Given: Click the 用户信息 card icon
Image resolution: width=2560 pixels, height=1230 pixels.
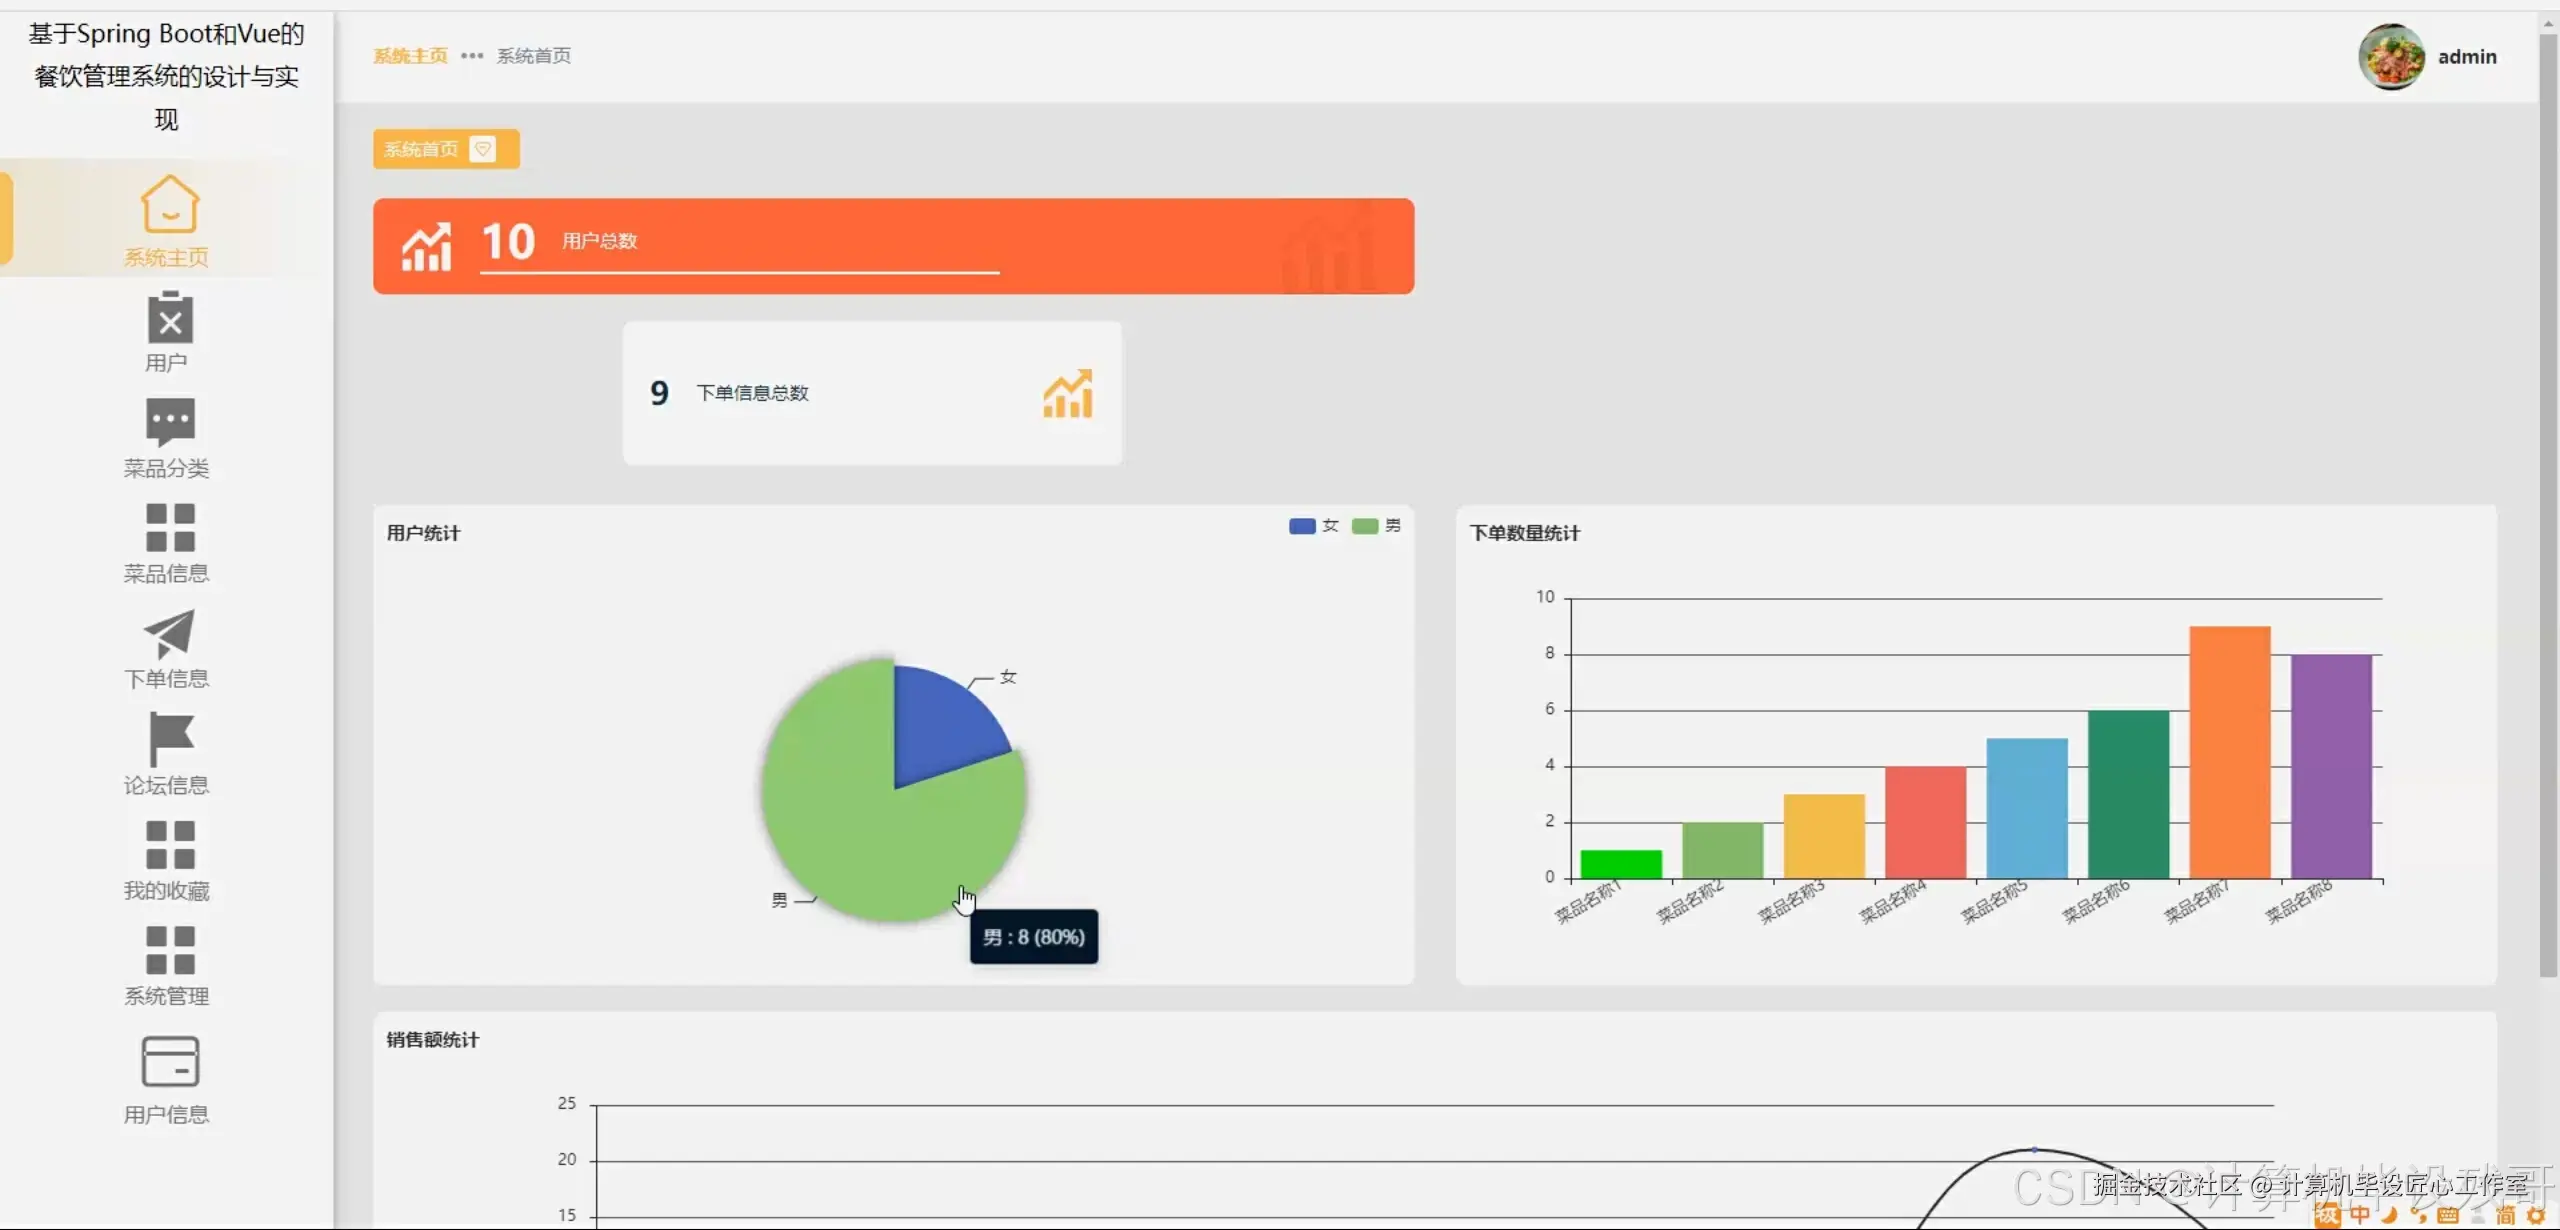Looking at the screenshot, I should click(169, 1061).
